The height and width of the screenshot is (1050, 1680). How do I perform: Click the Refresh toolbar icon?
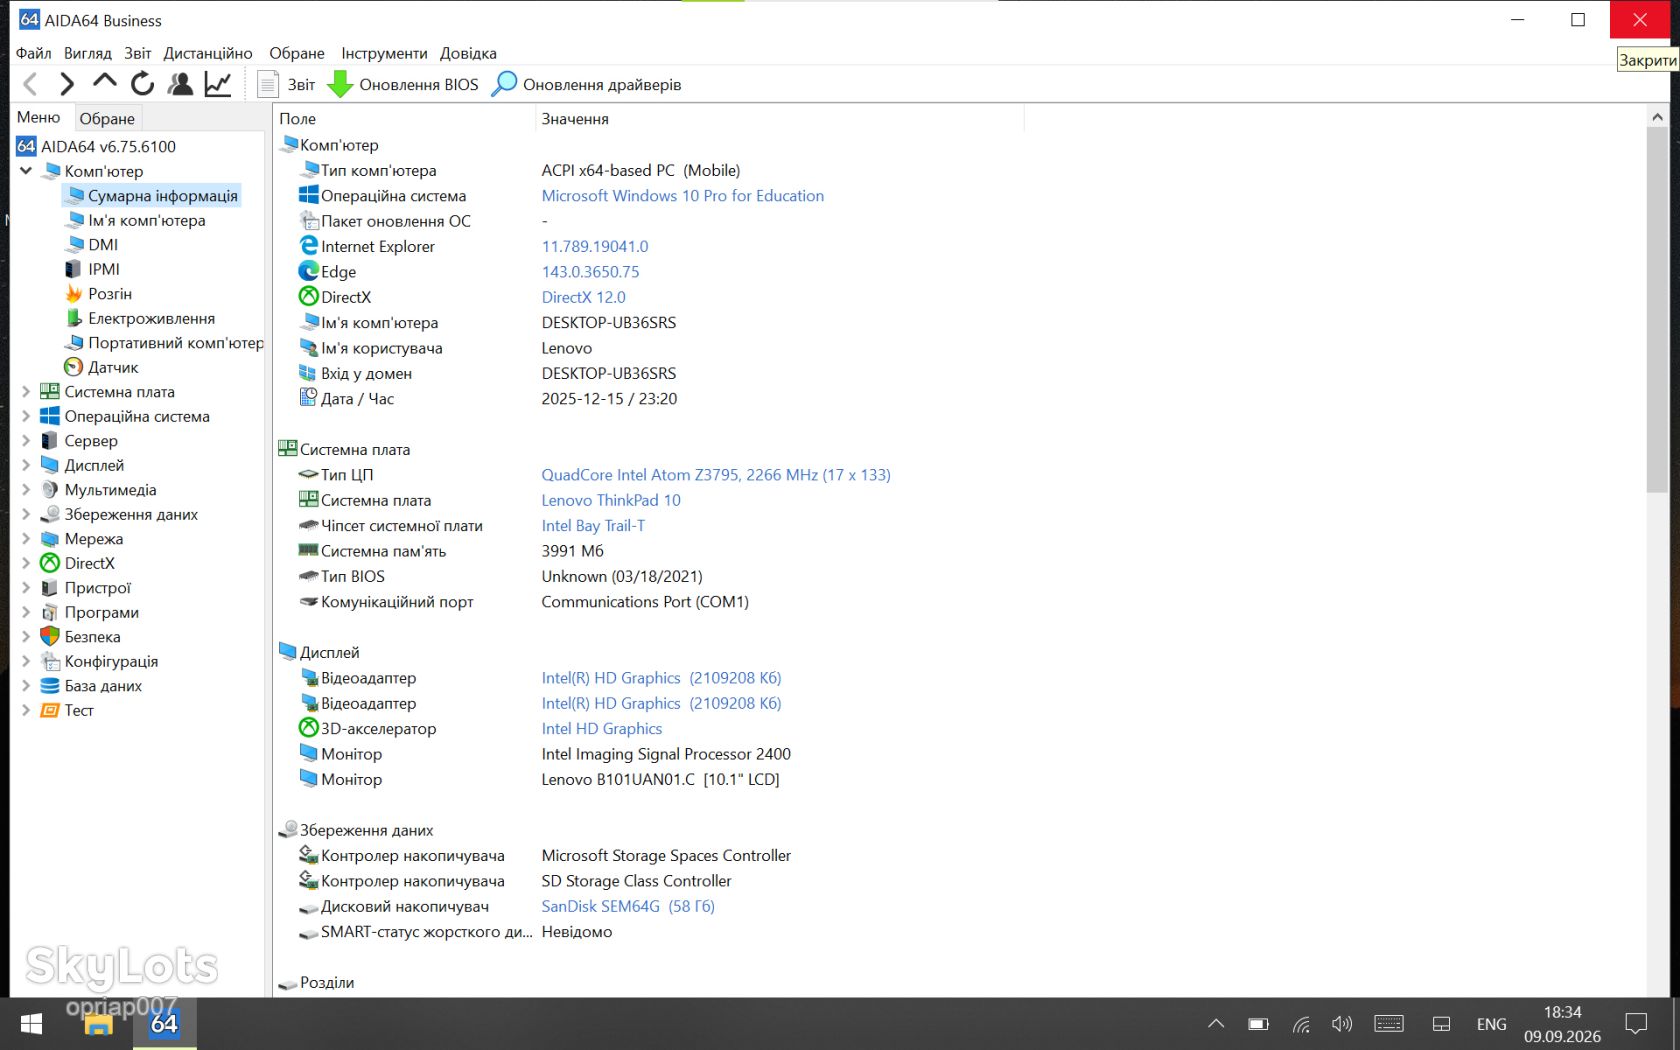tap(142, 84)
